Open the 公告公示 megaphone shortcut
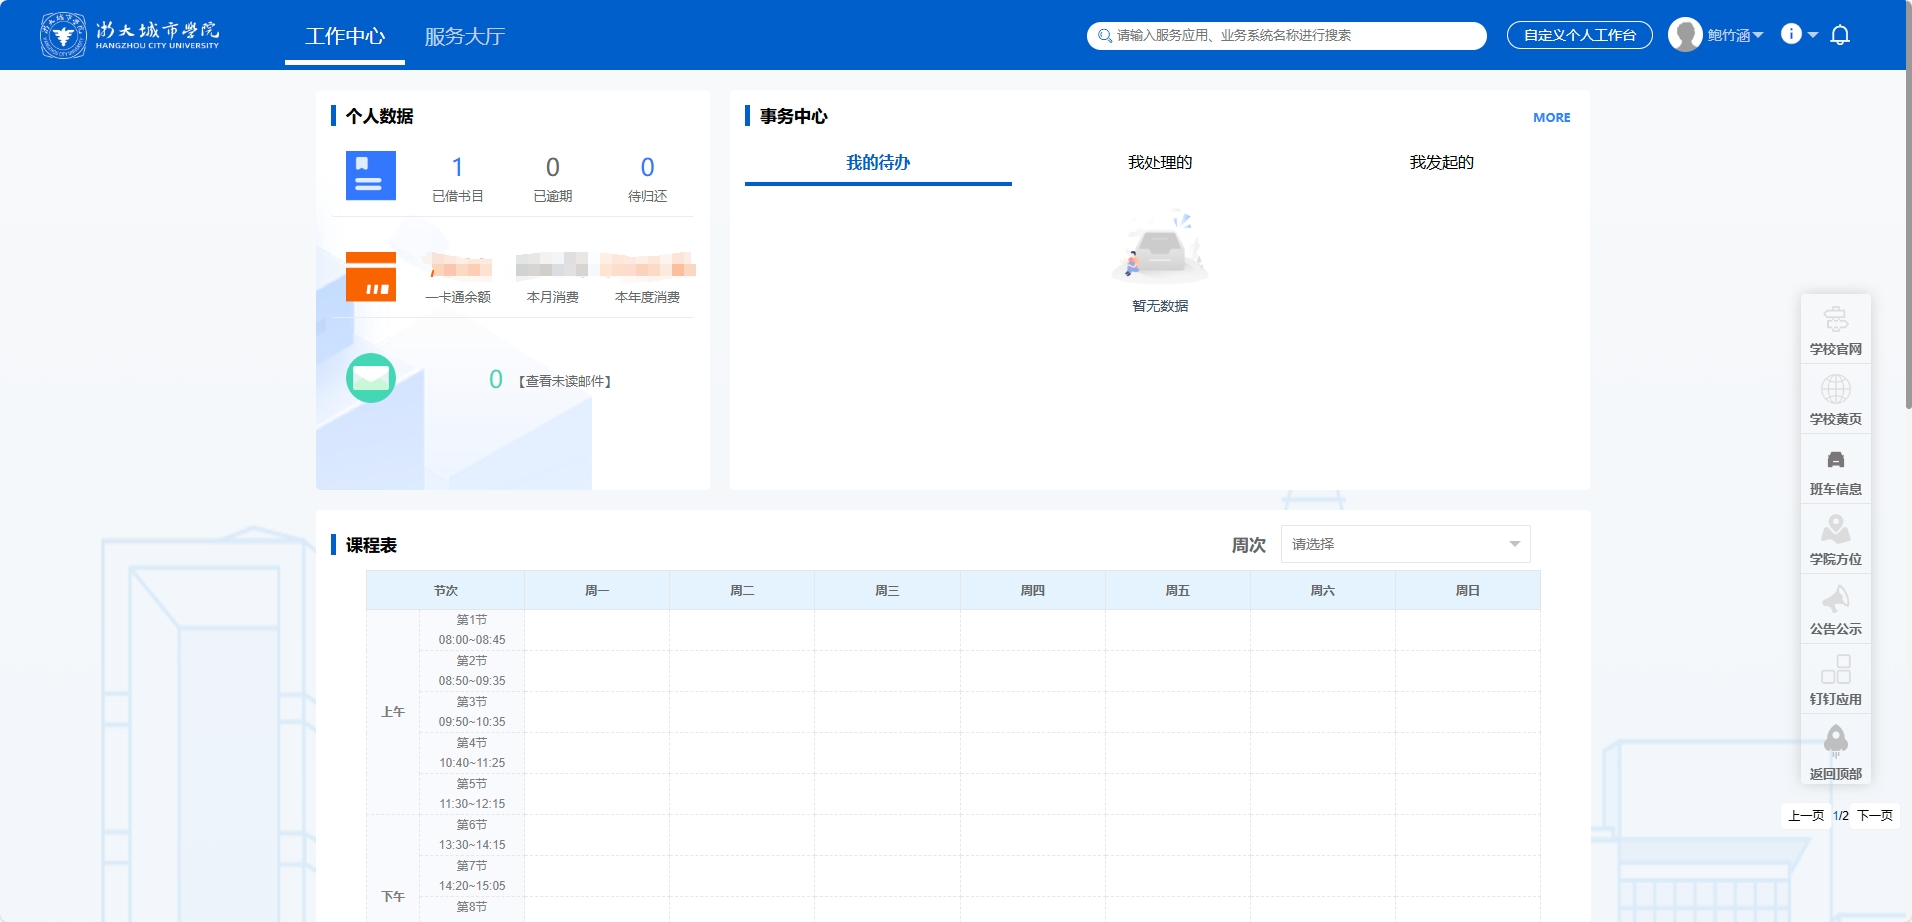 (x=1836, y=610)
